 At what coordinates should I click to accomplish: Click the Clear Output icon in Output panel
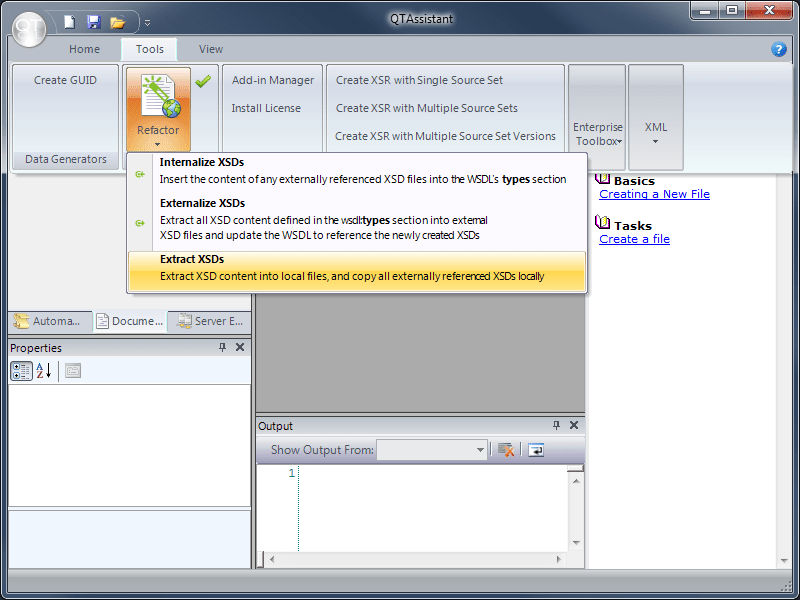[505, 450]
